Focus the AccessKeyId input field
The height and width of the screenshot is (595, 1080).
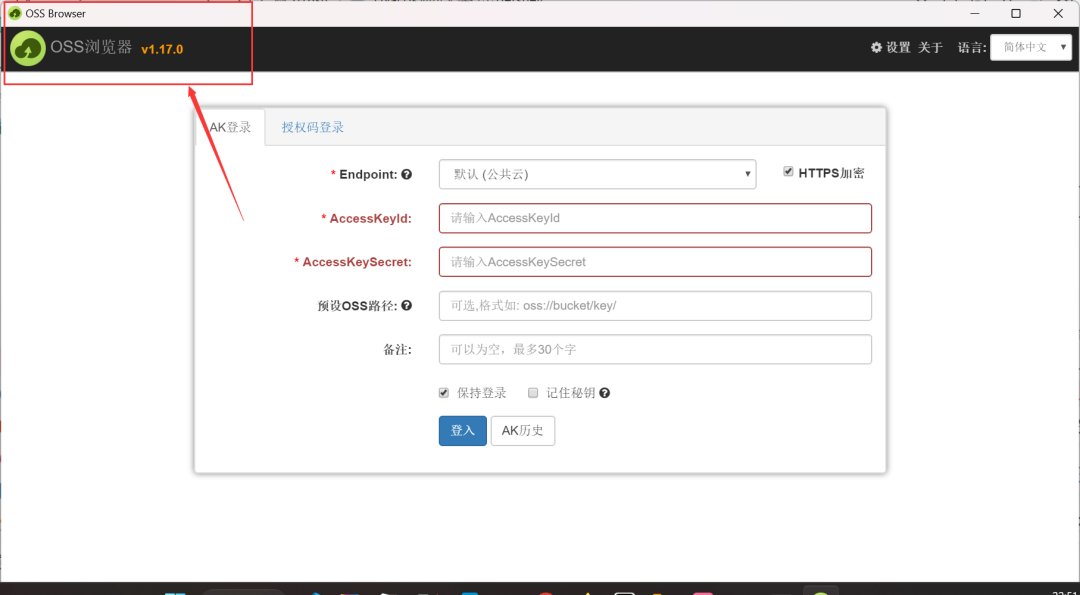point(655,218)
